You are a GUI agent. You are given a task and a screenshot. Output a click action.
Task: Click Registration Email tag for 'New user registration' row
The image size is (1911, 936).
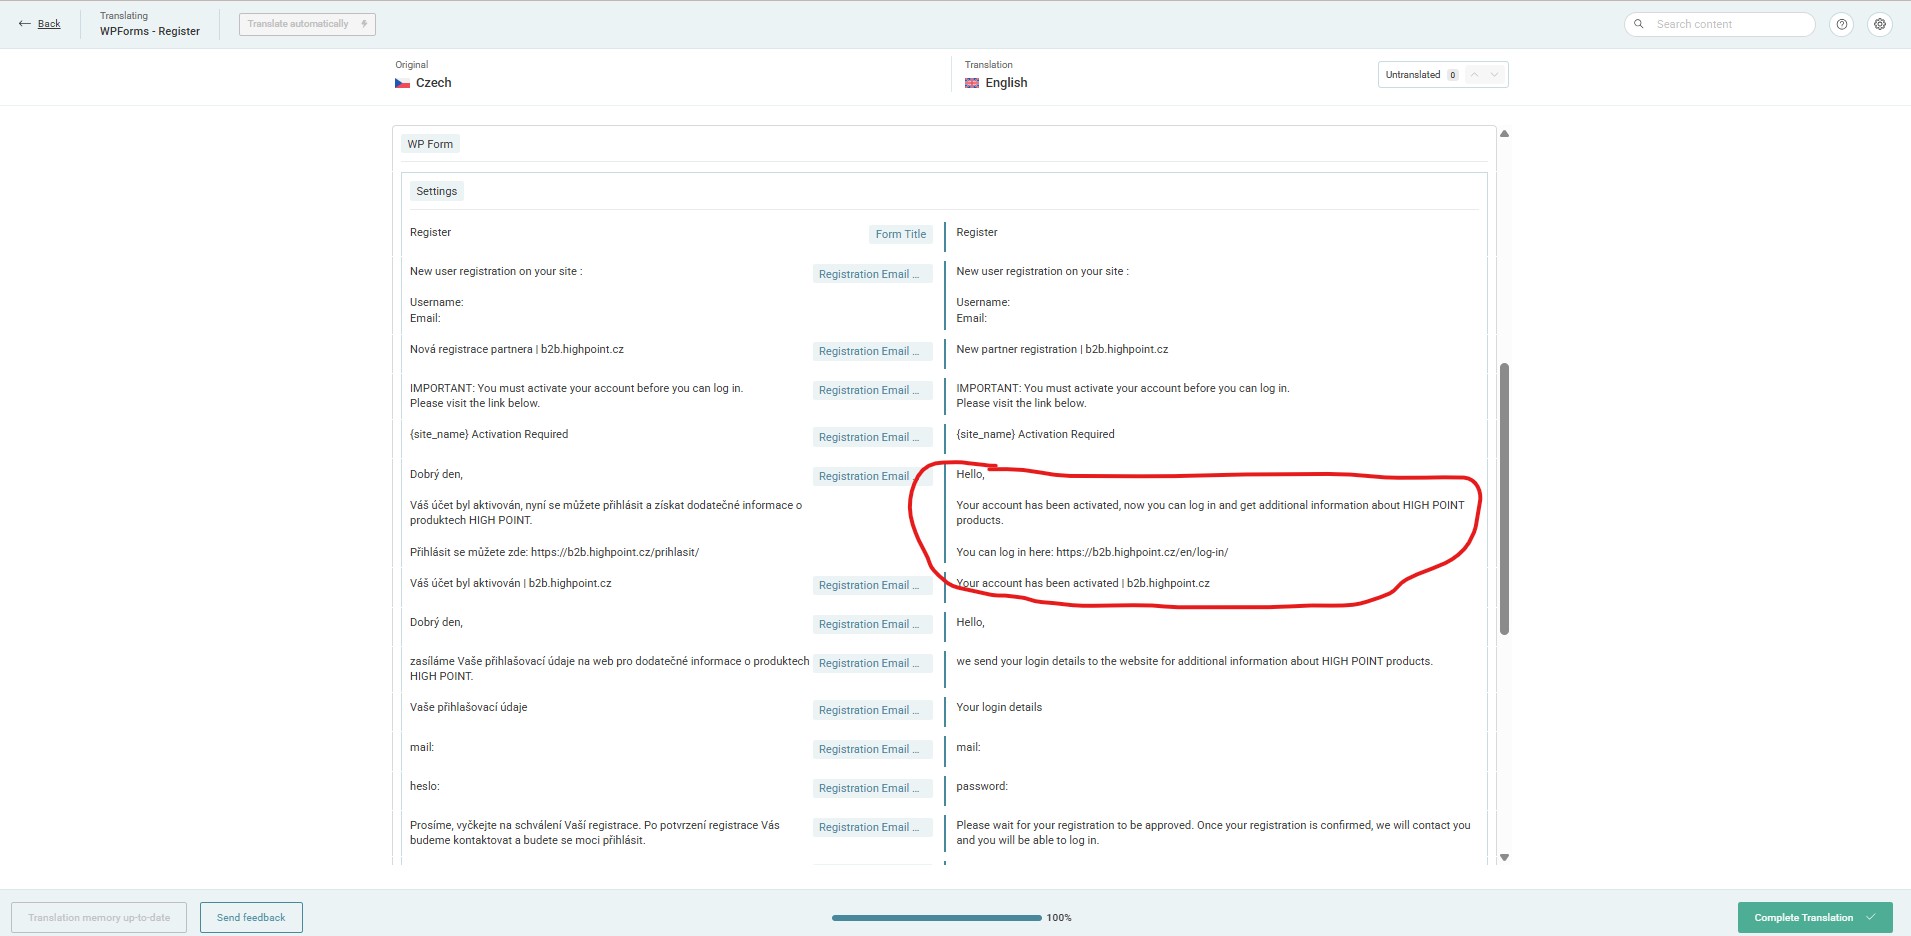pos(872,274)
